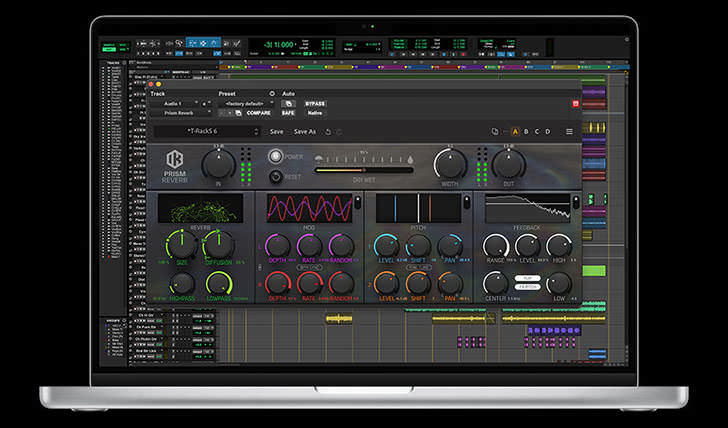The width and height of the screenshot is (728, 428).
Task: Click the purple MOD L RANDOM knob
Action: 341,246
